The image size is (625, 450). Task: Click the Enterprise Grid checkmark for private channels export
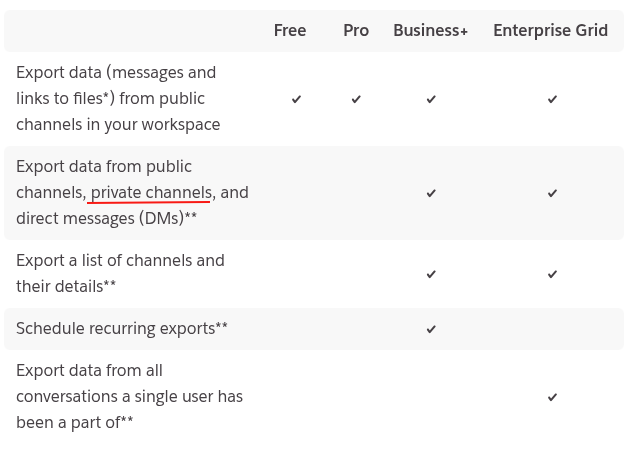tap(552, 193)
